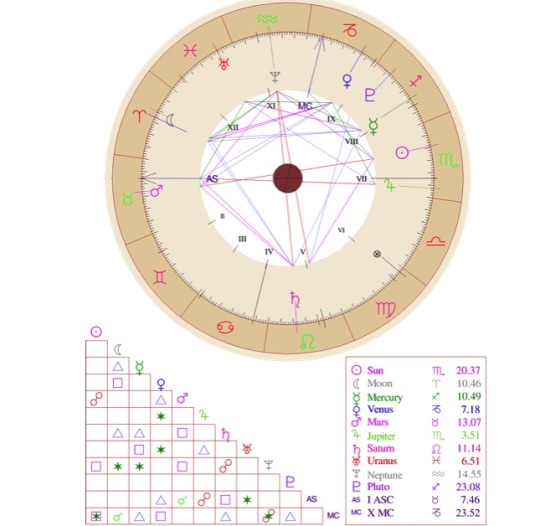Select the 'Jupiter' name in the positions legend
Viewport: 540px width, 526px height.
tap(381, 436)
